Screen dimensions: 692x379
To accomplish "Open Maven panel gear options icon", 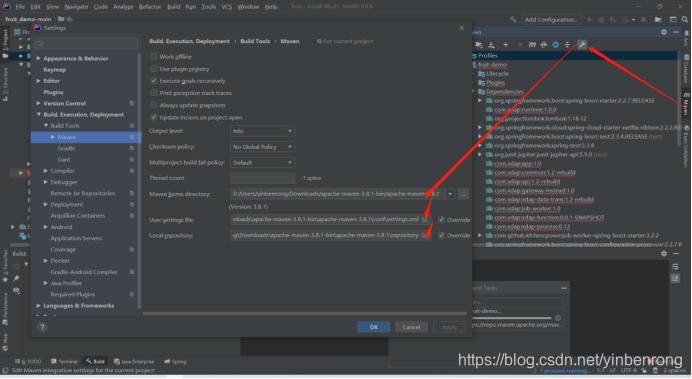I will click(664, 32).
